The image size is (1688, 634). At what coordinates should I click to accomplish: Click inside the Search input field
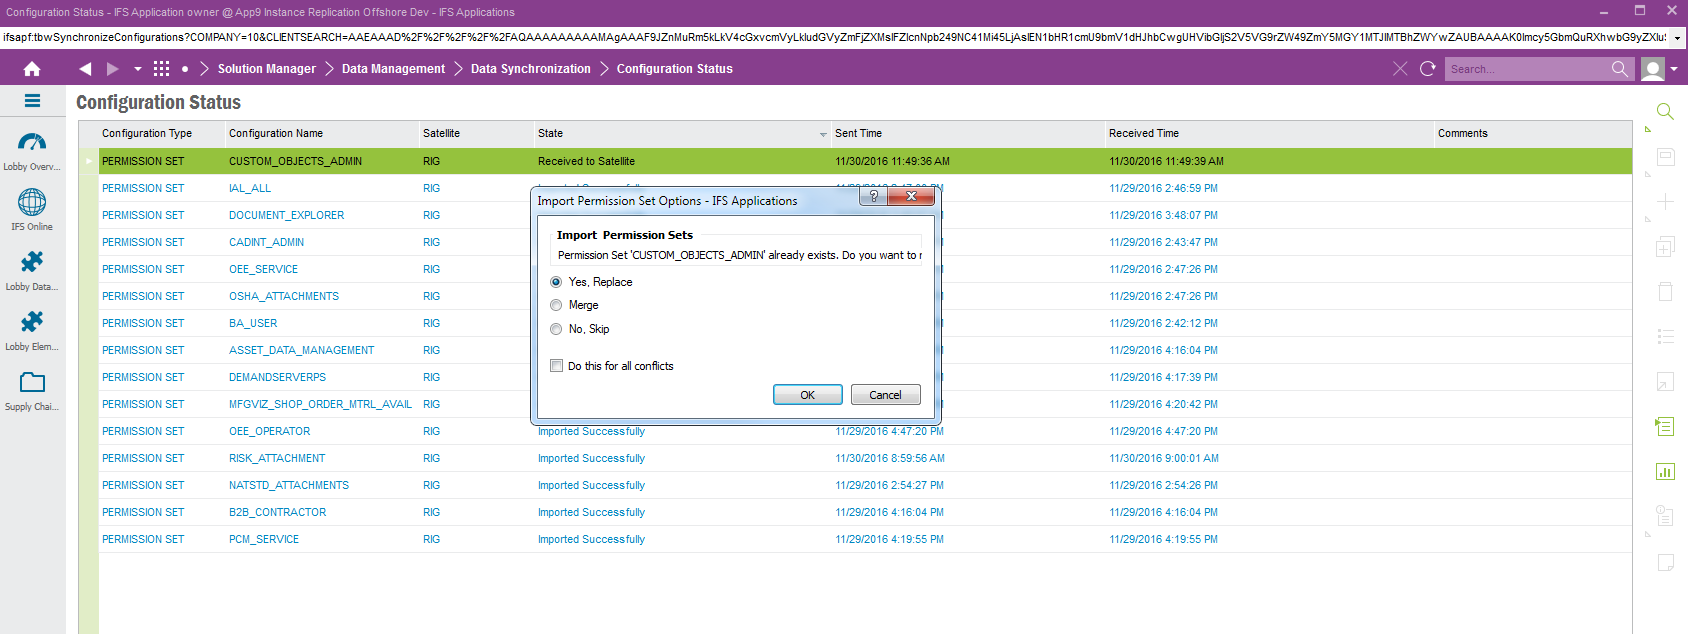(x=1525, y=69)
